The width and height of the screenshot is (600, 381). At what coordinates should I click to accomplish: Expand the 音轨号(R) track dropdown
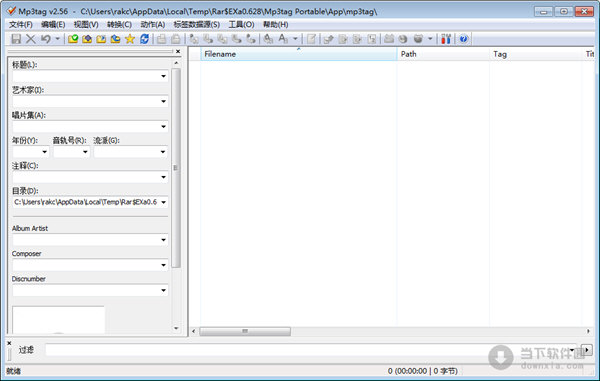click(85, 152)
